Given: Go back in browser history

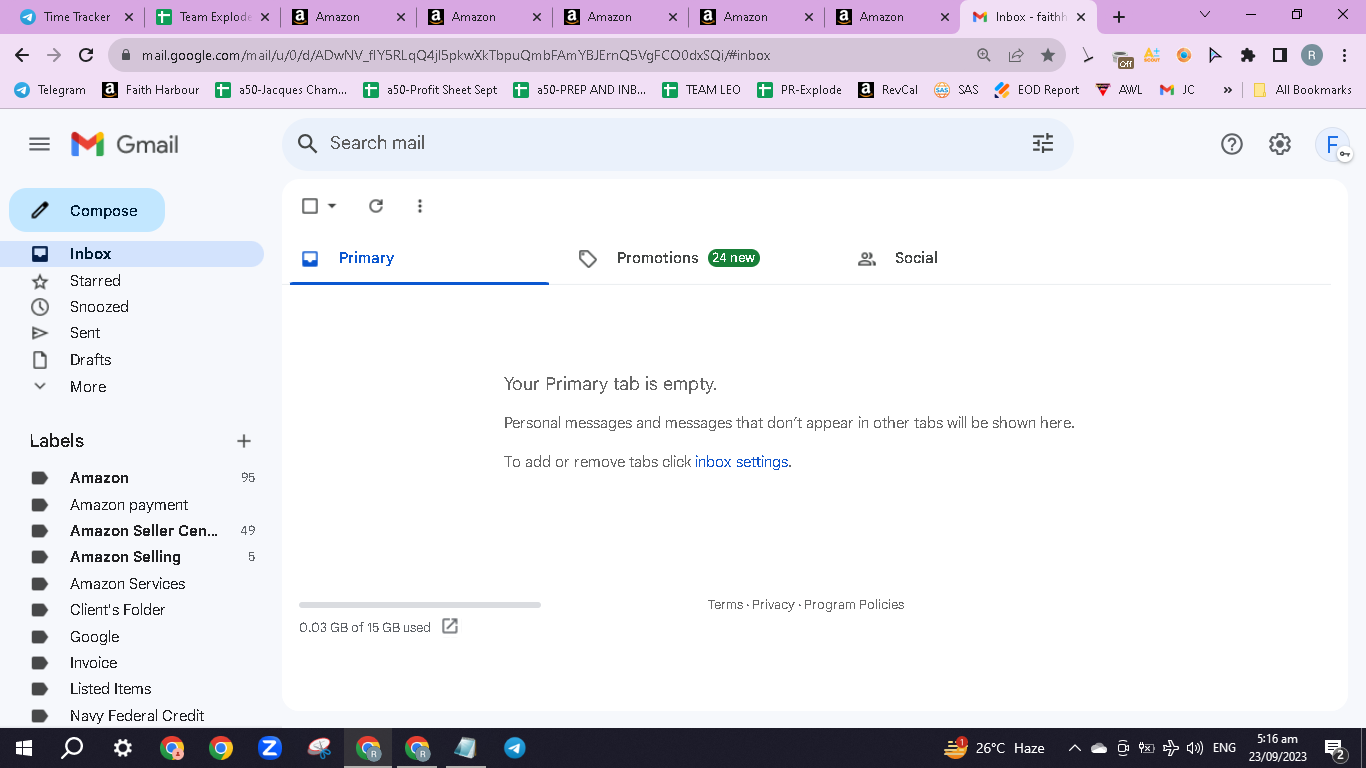Looking at the screenshot, I should (x=22, y=55).
